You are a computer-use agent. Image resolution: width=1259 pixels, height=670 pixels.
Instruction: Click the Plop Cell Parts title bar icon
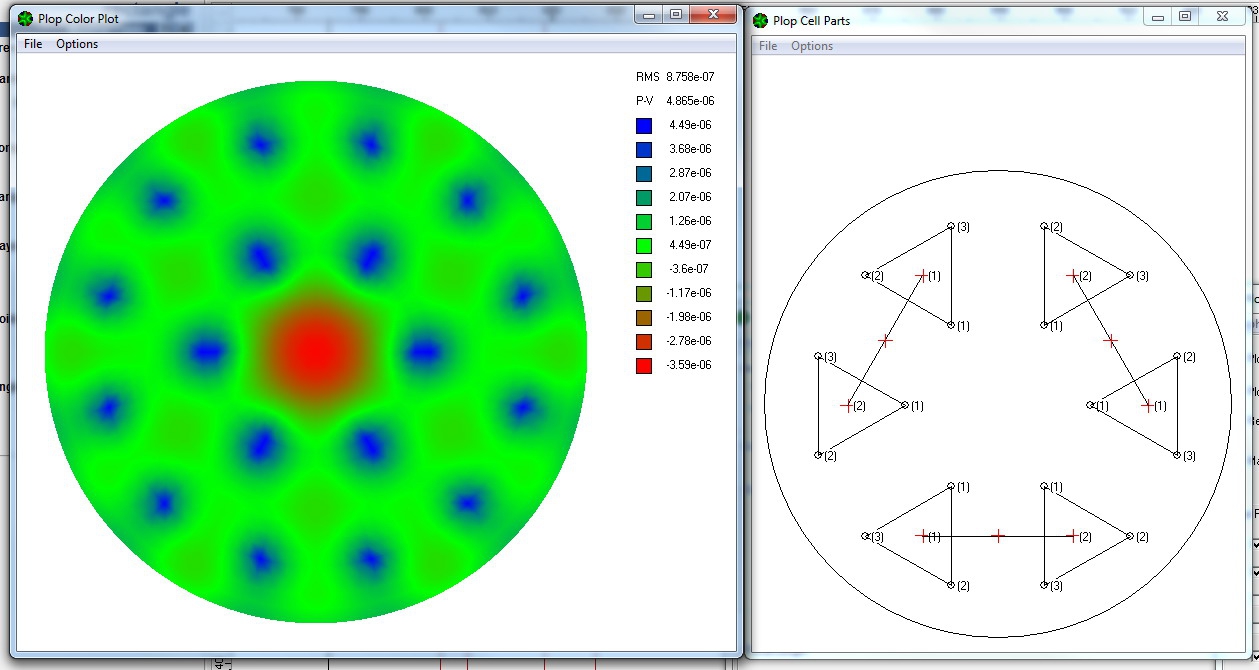[761, 20]
